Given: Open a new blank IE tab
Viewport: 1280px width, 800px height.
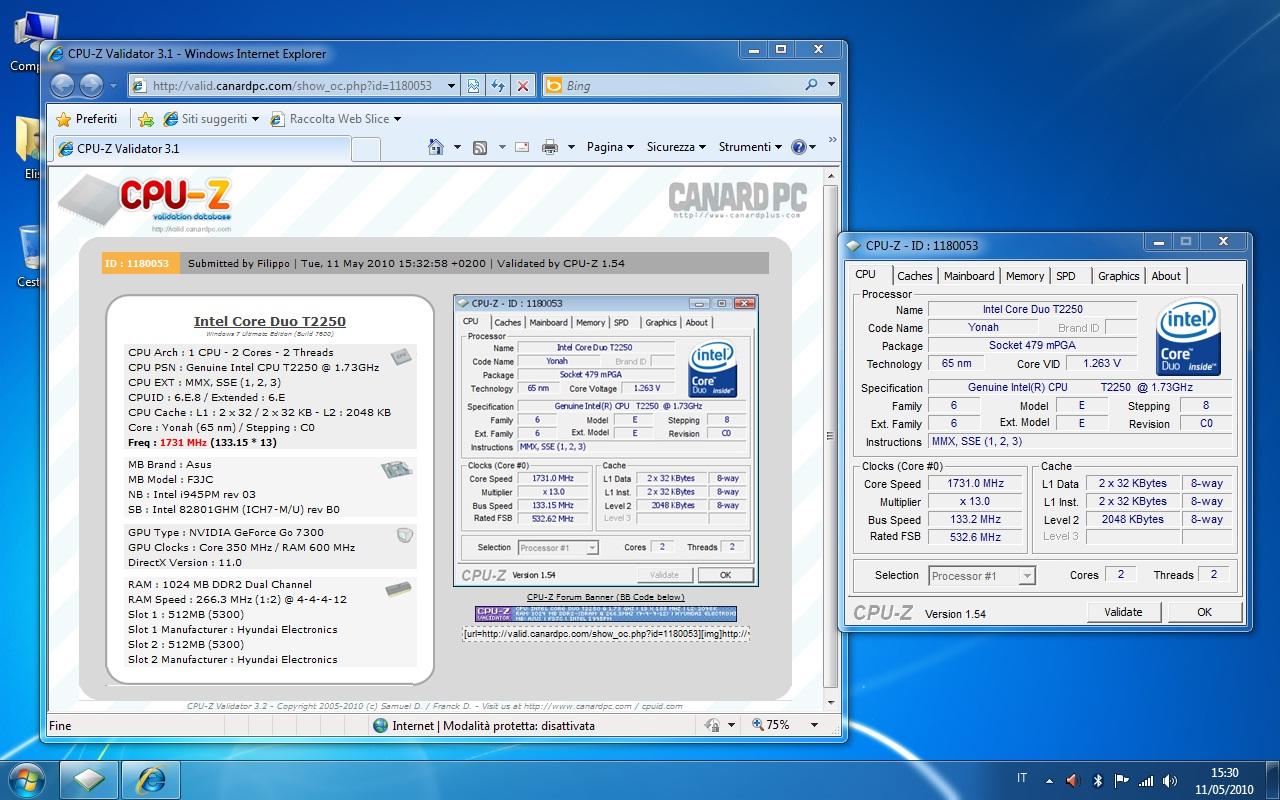Looking at the screenshot, I should [x=366, y=149].
